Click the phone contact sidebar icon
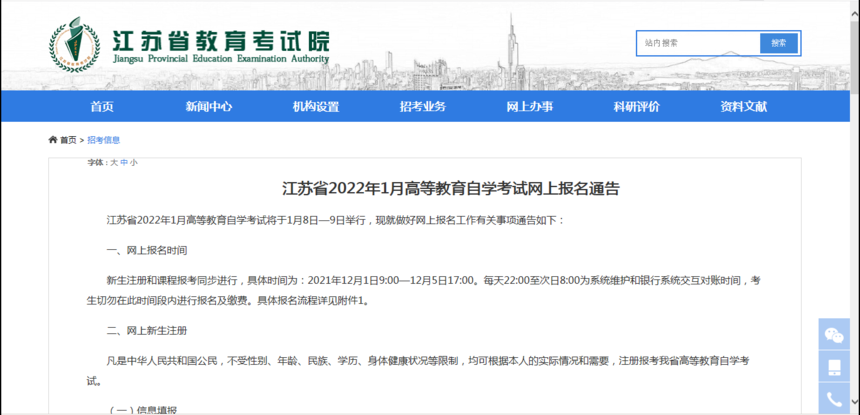Viewport: 860px width, 415px height. [832, 400]
